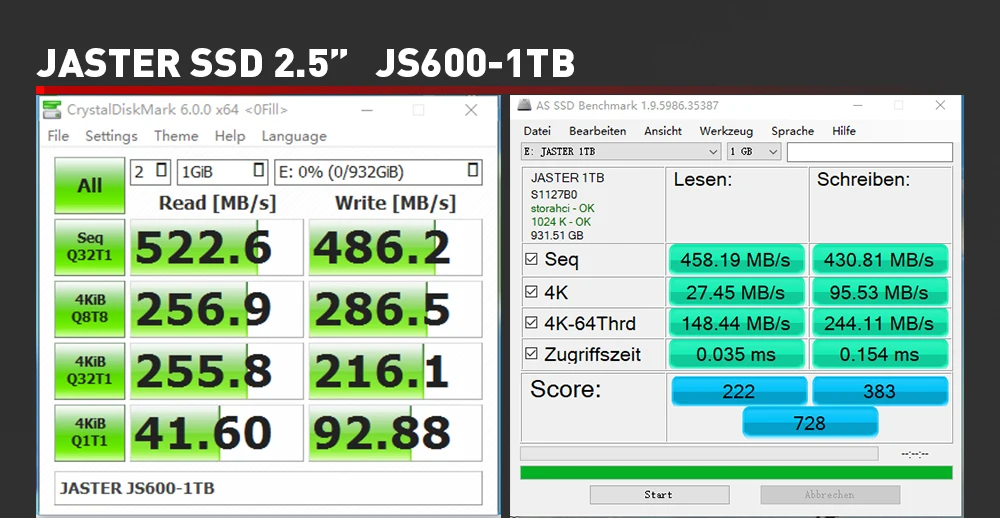Click the S1127B0 firmware text
Screen dimensions: 1000x518
click(554, 195)
